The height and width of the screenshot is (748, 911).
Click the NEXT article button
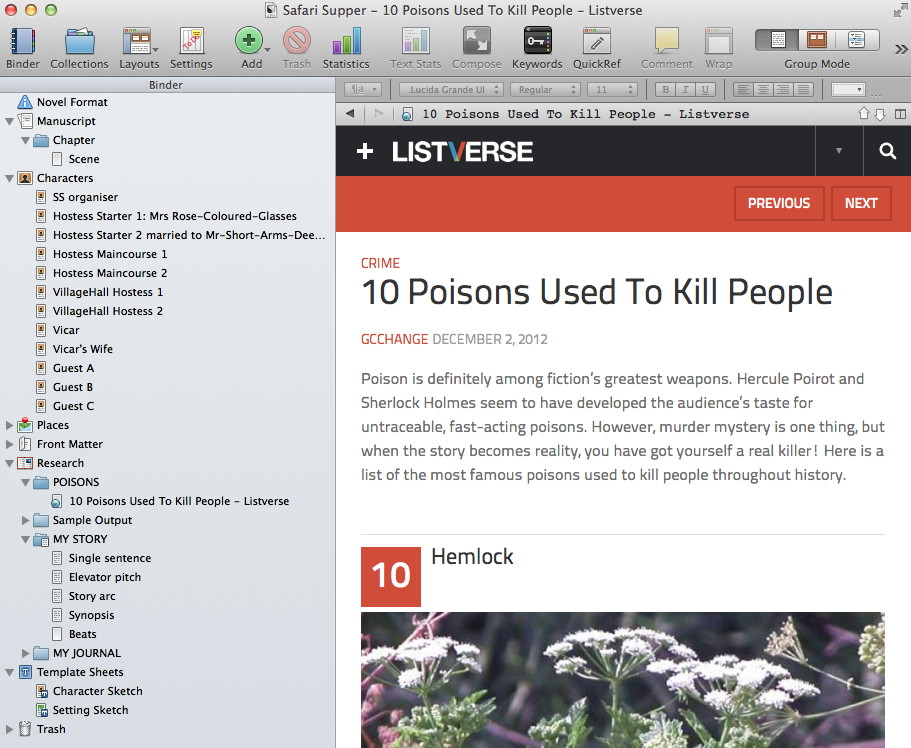click(x=861, y=203)
